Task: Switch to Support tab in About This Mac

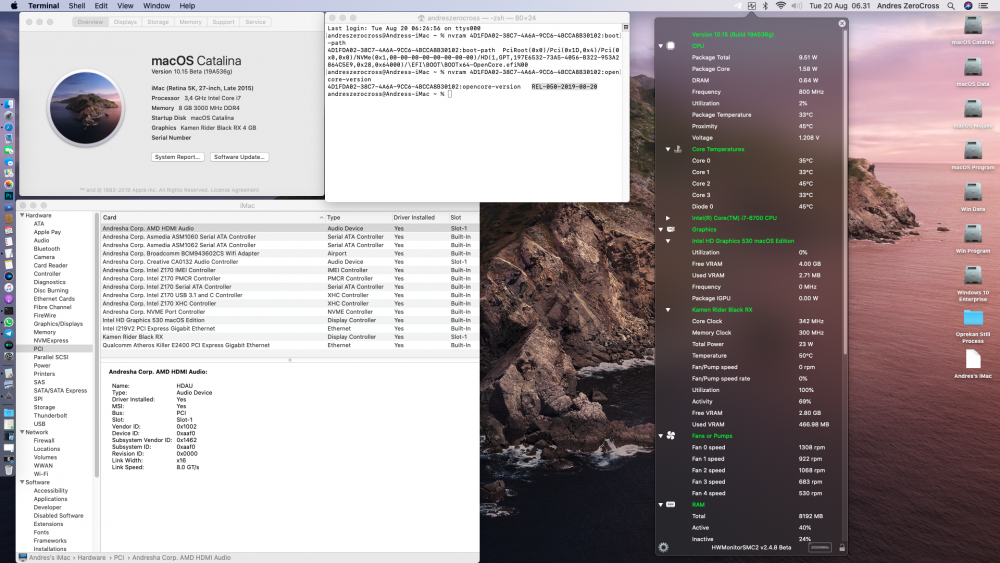Action: [223, 22]
